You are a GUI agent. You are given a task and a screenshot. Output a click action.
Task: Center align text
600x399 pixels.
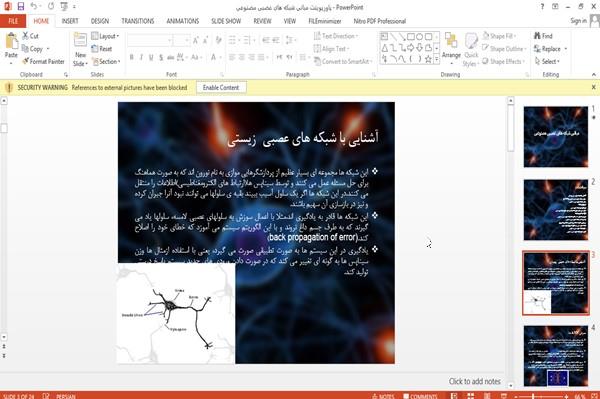click(241, 57)
